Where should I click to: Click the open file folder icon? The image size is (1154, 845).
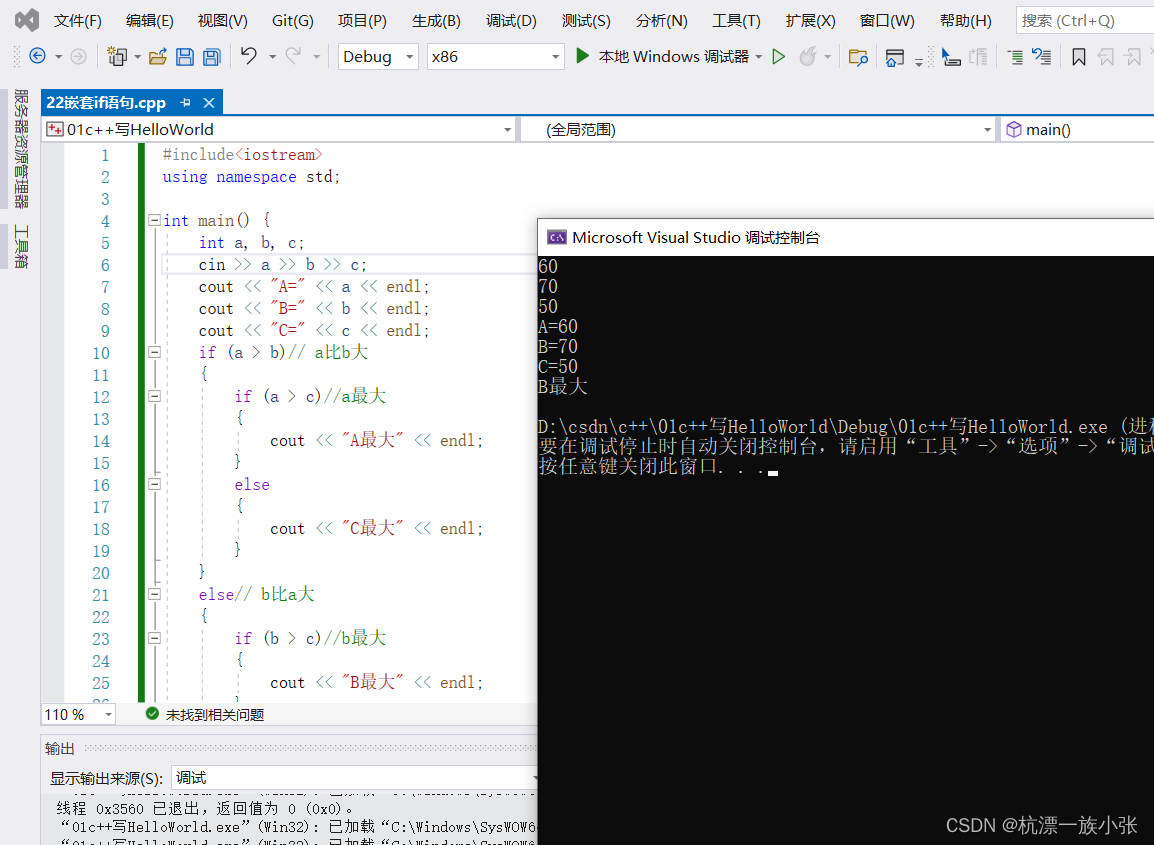pyautogui.click(x=157, y=56)
